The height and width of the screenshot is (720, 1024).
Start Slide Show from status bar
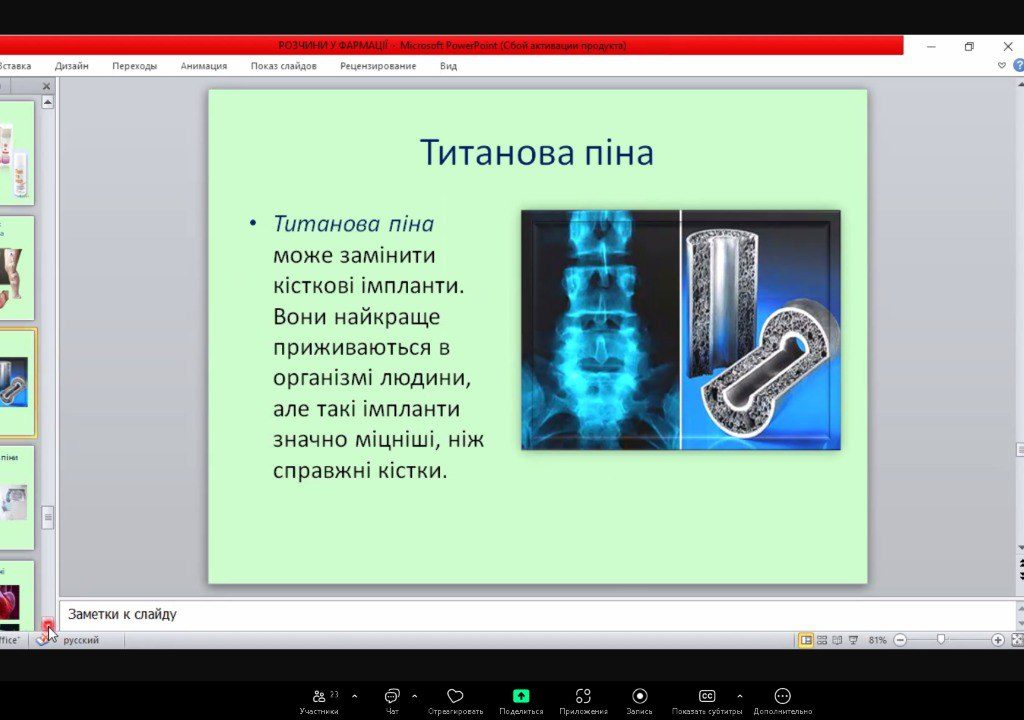click(x=853, y=640)
